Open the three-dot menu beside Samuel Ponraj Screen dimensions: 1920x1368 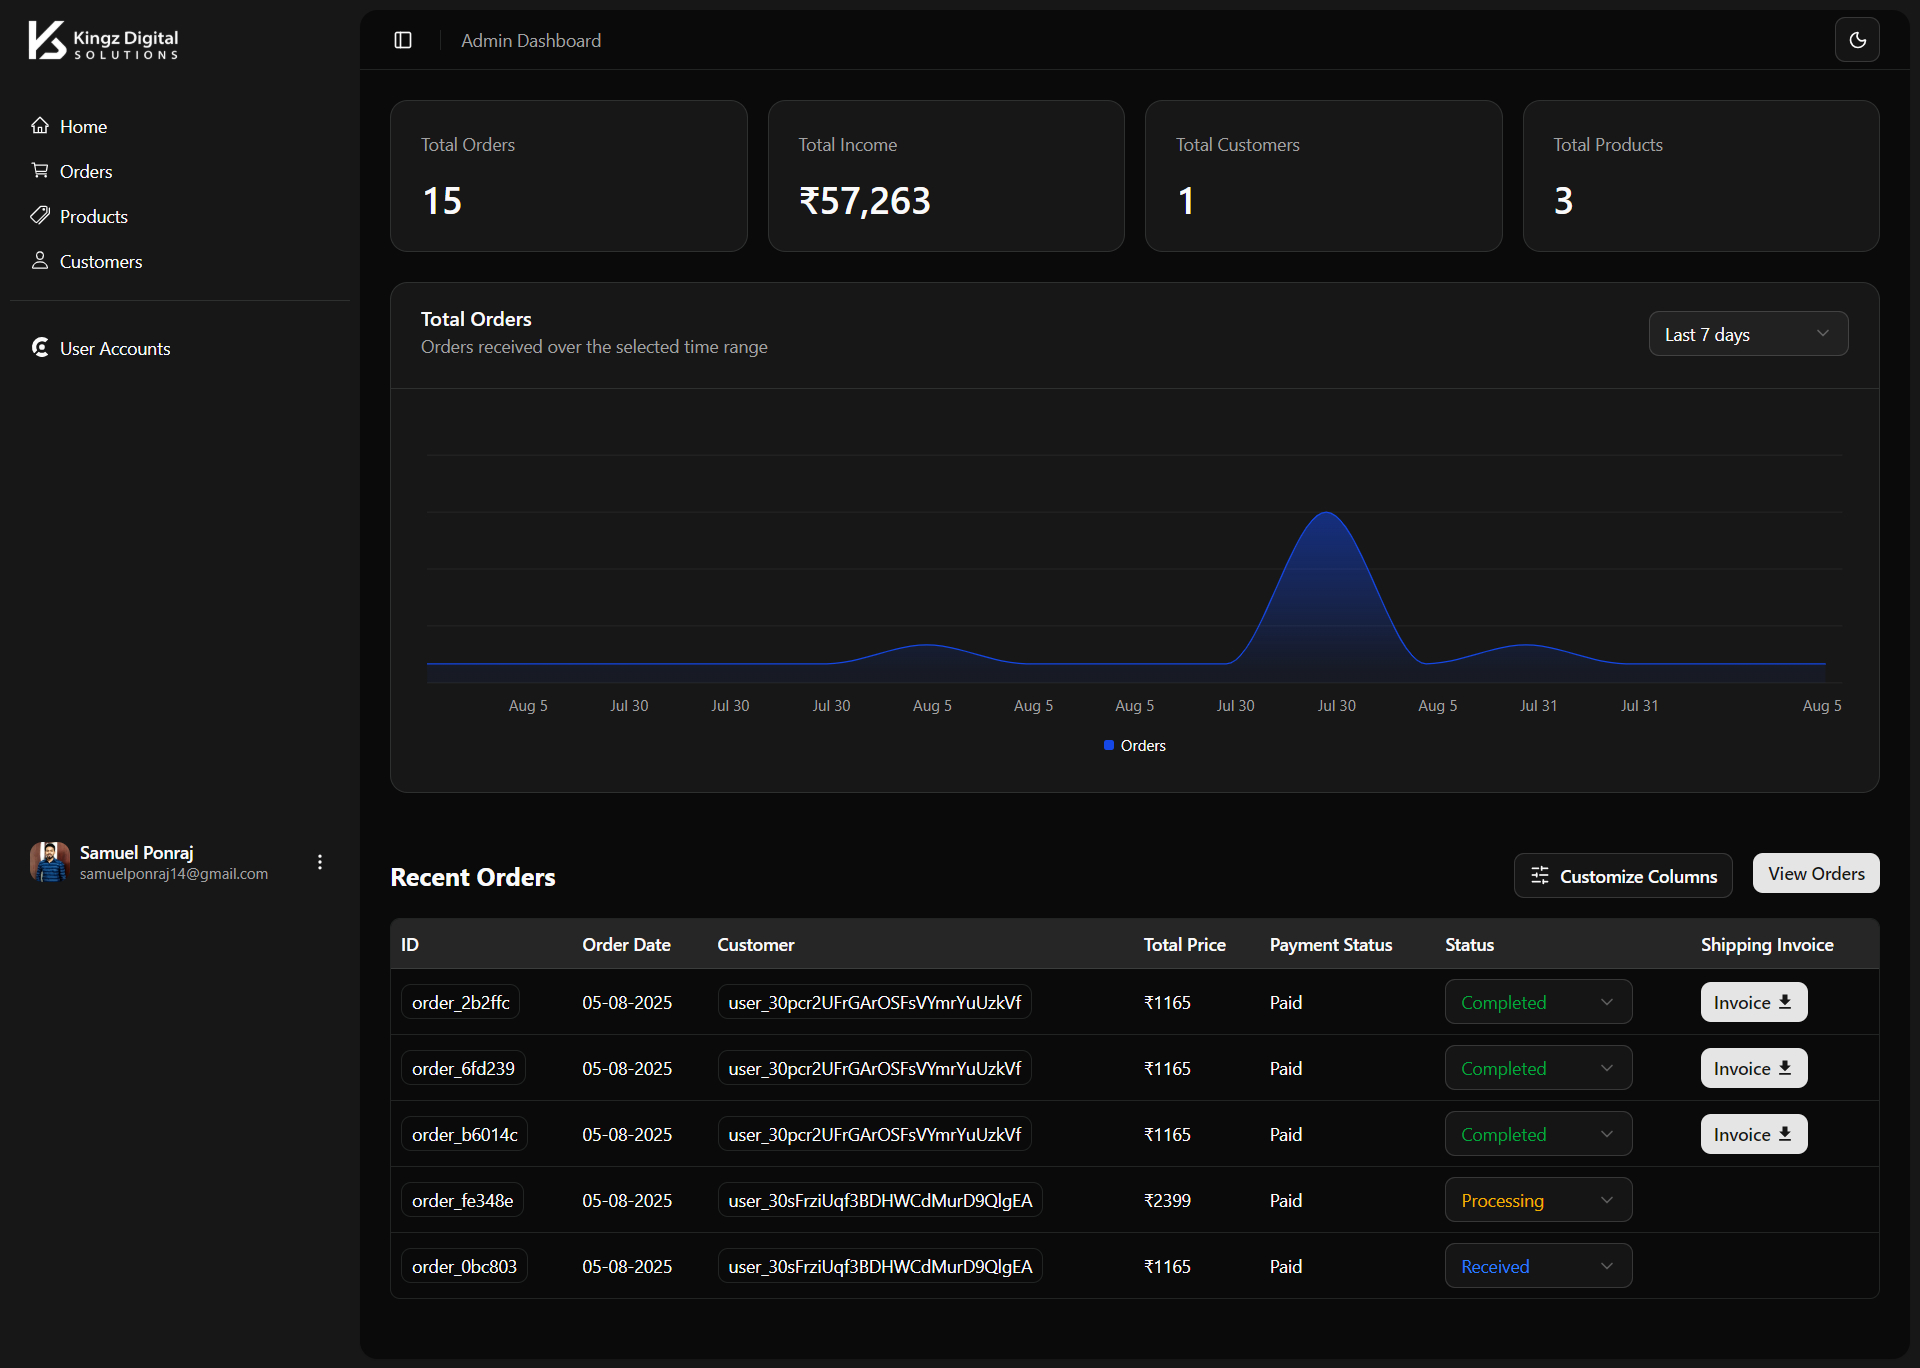click(320, 862)
